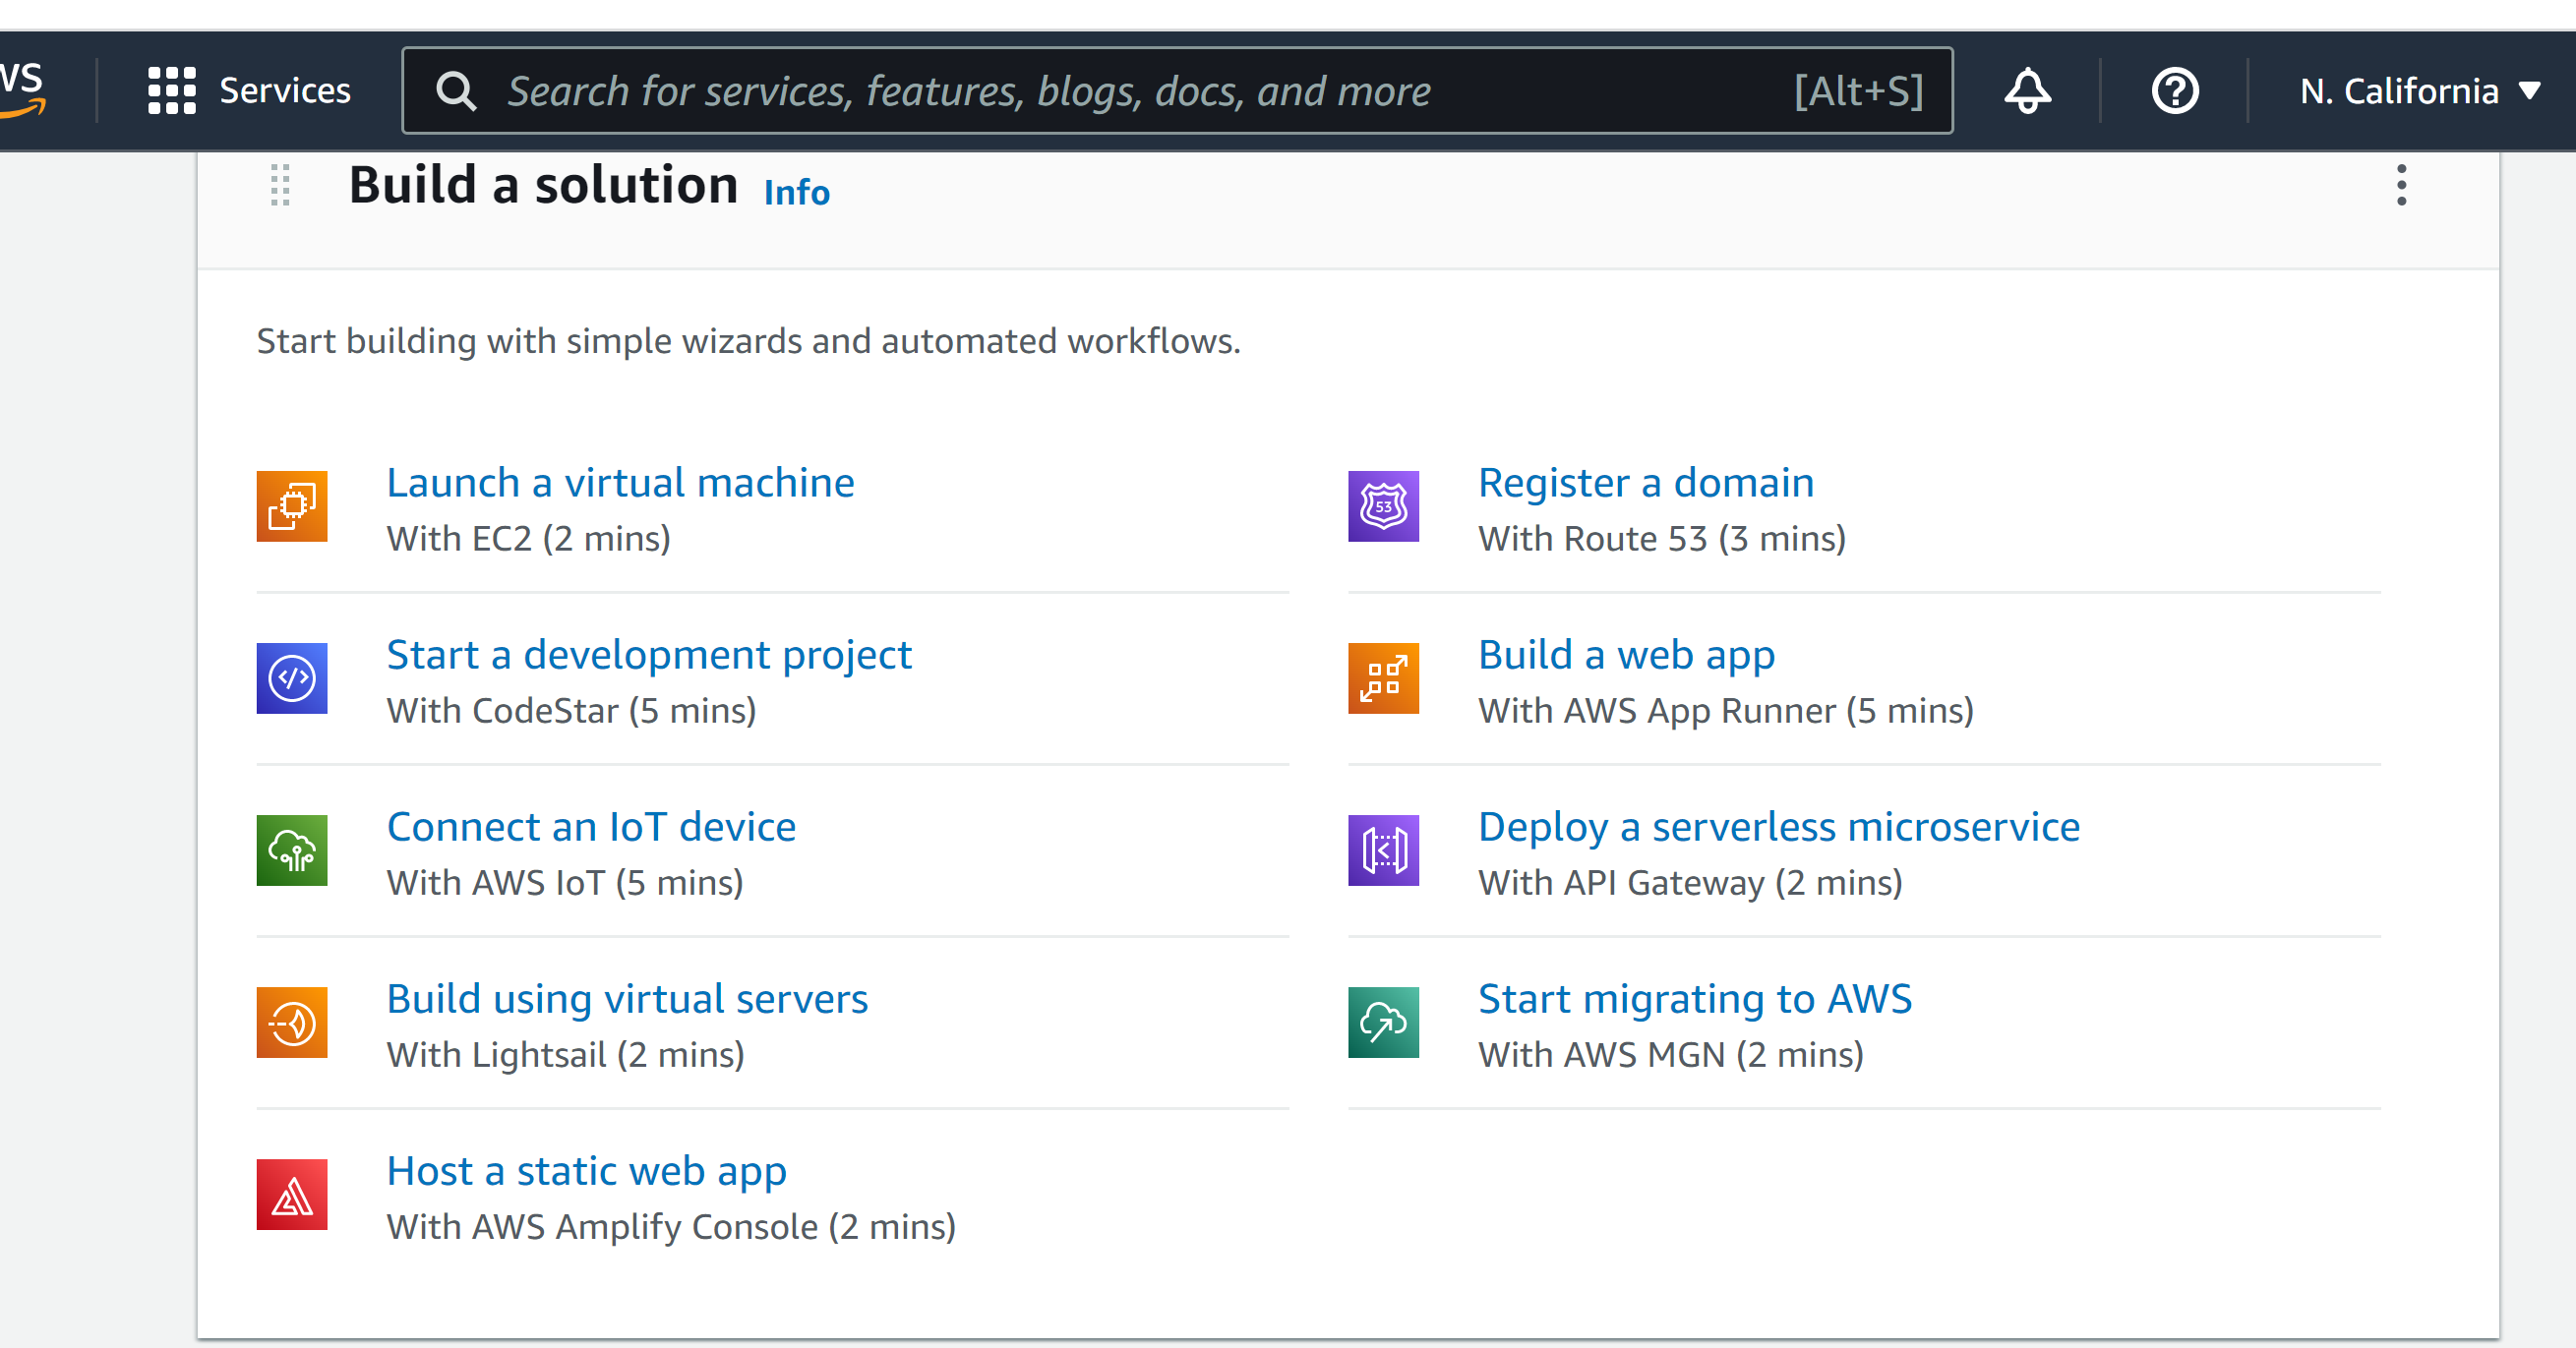This screenshot has height=1348, width=2576.
Task: Click the AWS IoT device icon
Action: [x=292, y=850]
